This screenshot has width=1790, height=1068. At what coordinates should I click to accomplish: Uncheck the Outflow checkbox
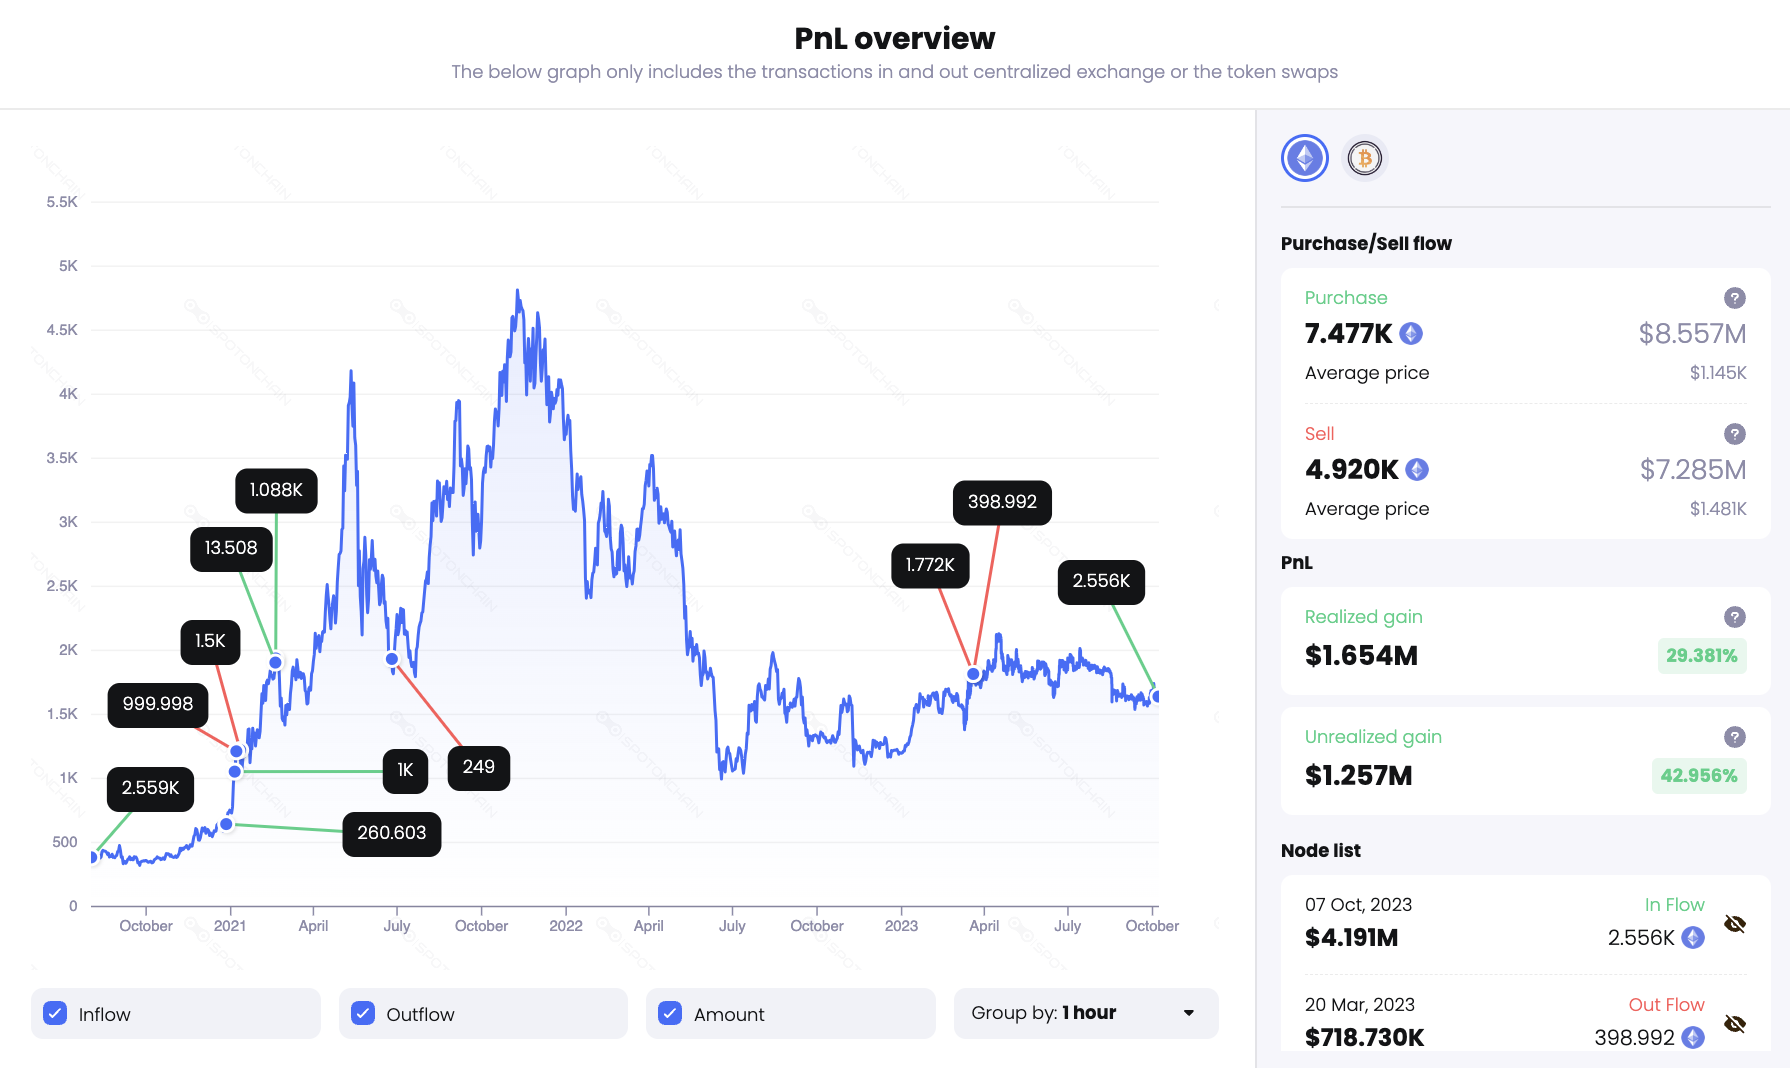pos(363,1014)
